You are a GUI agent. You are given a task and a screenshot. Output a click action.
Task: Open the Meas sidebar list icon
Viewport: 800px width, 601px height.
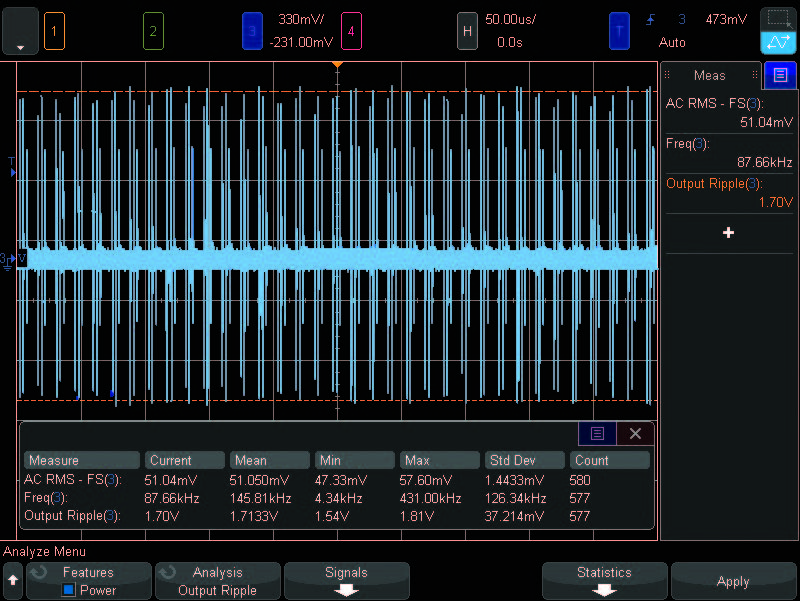(778, 75)
